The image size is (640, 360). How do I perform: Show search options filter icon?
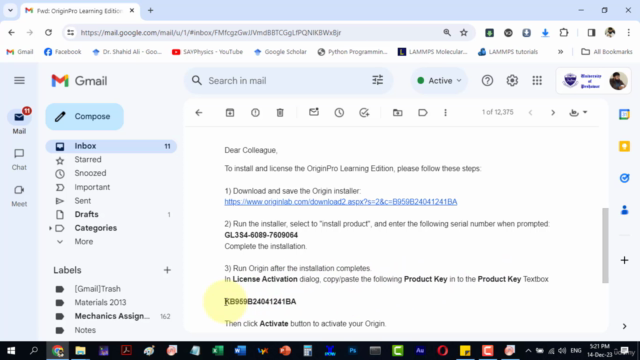(x=378, y=80)
